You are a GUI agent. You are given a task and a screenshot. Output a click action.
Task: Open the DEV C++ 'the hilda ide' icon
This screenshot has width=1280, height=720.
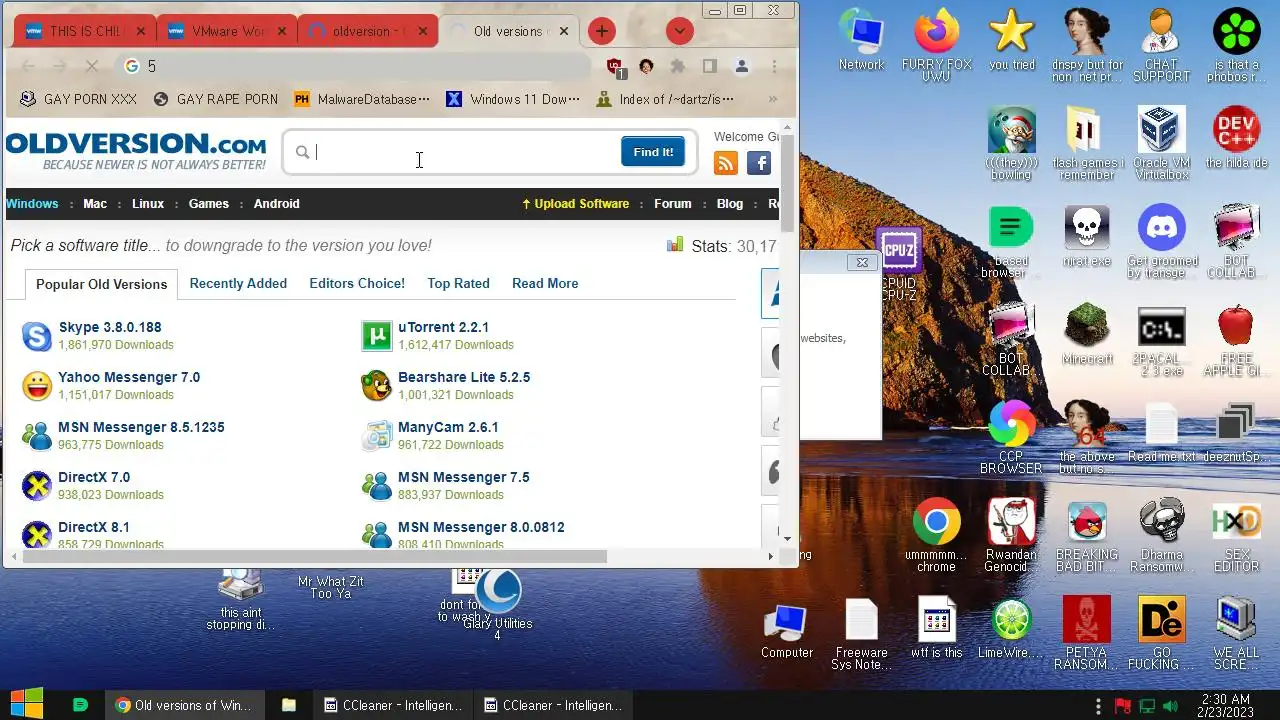[1236, 138]
